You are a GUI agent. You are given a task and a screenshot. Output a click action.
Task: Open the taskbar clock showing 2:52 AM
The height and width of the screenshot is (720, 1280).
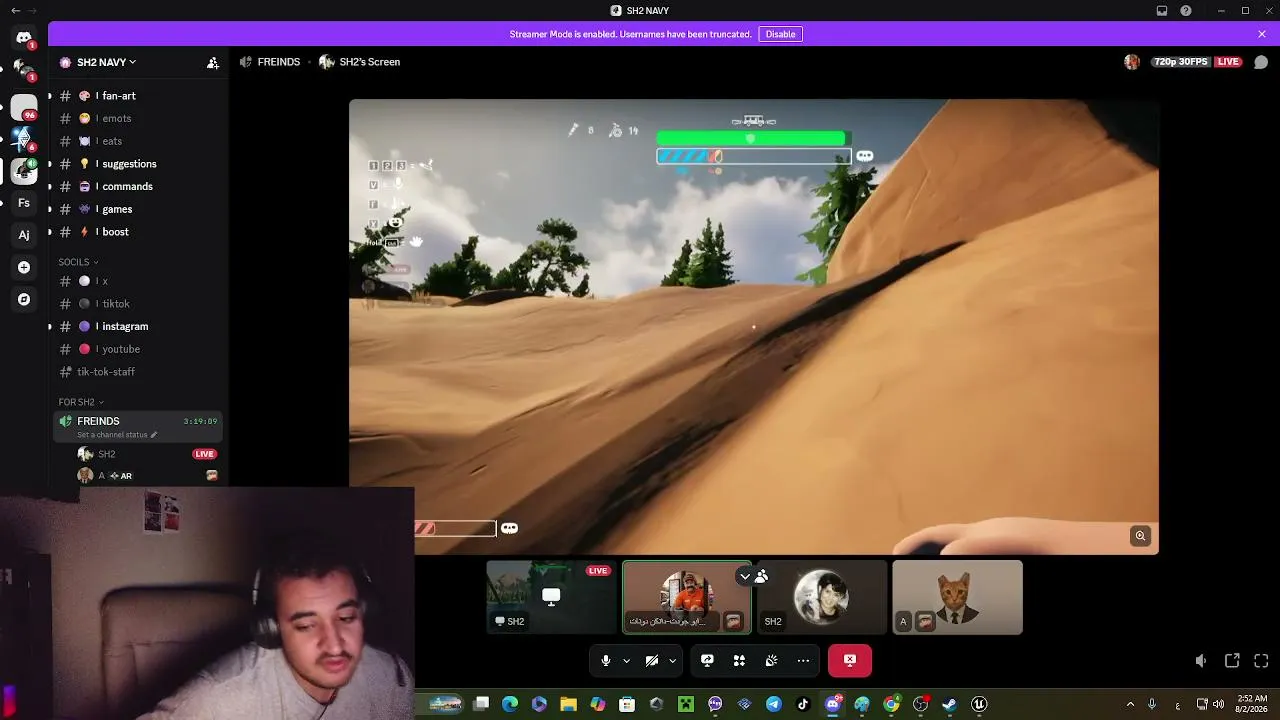point(1252,704)
